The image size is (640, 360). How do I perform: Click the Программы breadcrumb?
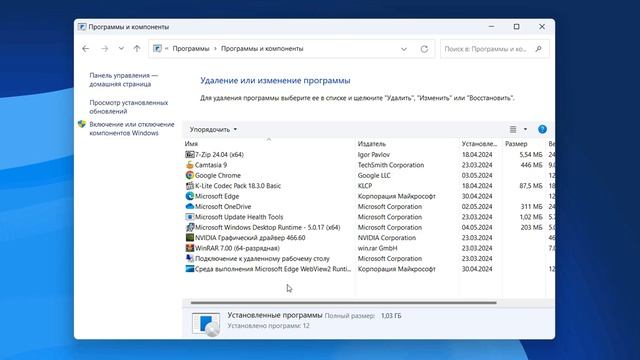pos(191,49)
